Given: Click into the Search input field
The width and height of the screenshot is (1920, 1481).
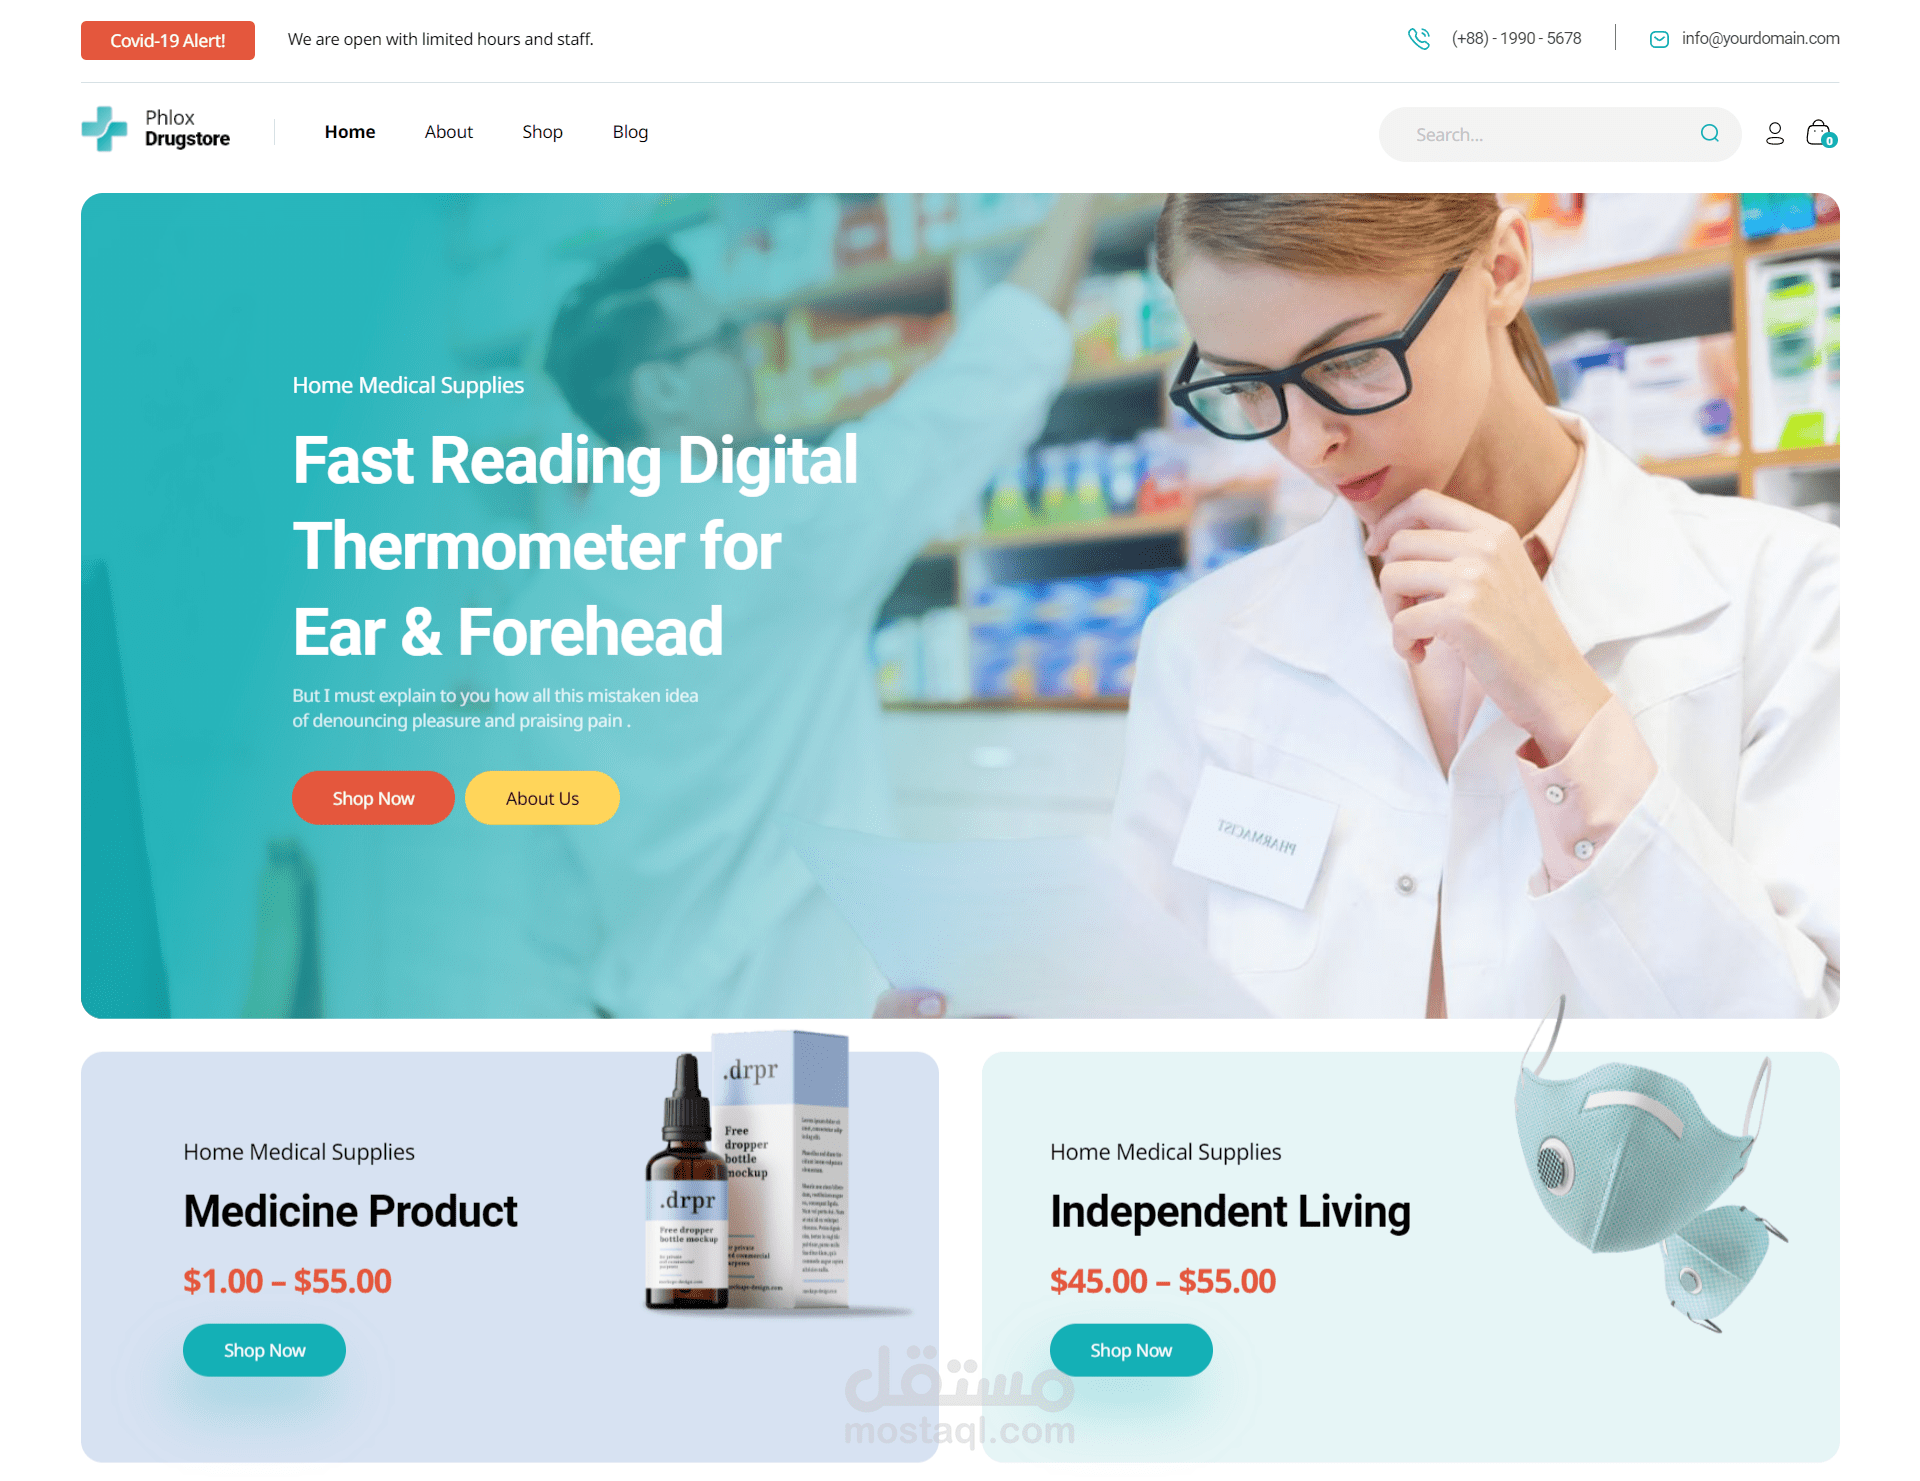Looking at the screenshot, I should [1545, 134].
